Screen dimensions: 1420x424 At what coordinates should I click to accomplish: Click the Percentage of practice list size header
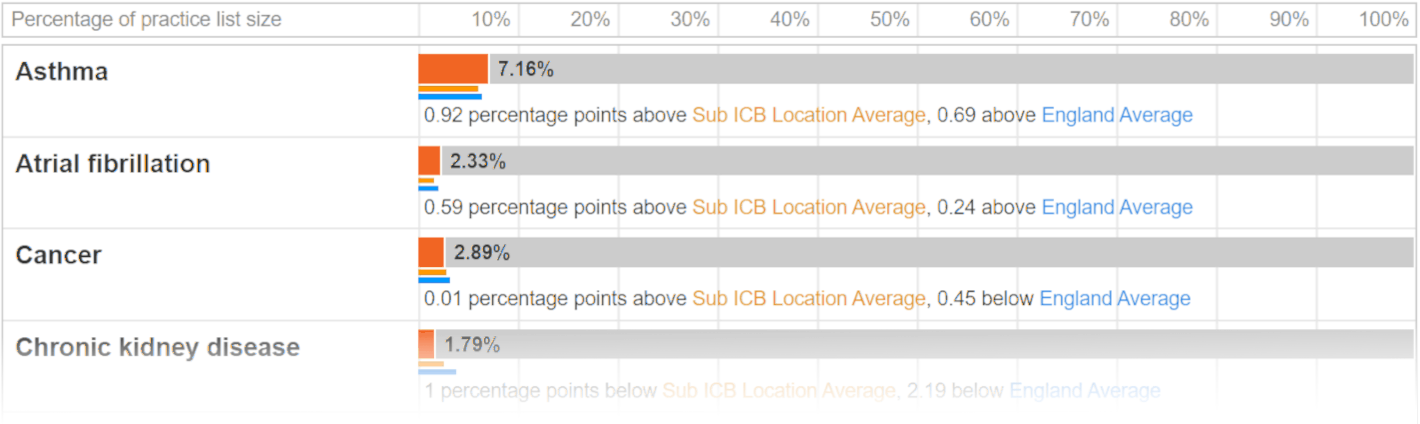[x=147, y=20]
